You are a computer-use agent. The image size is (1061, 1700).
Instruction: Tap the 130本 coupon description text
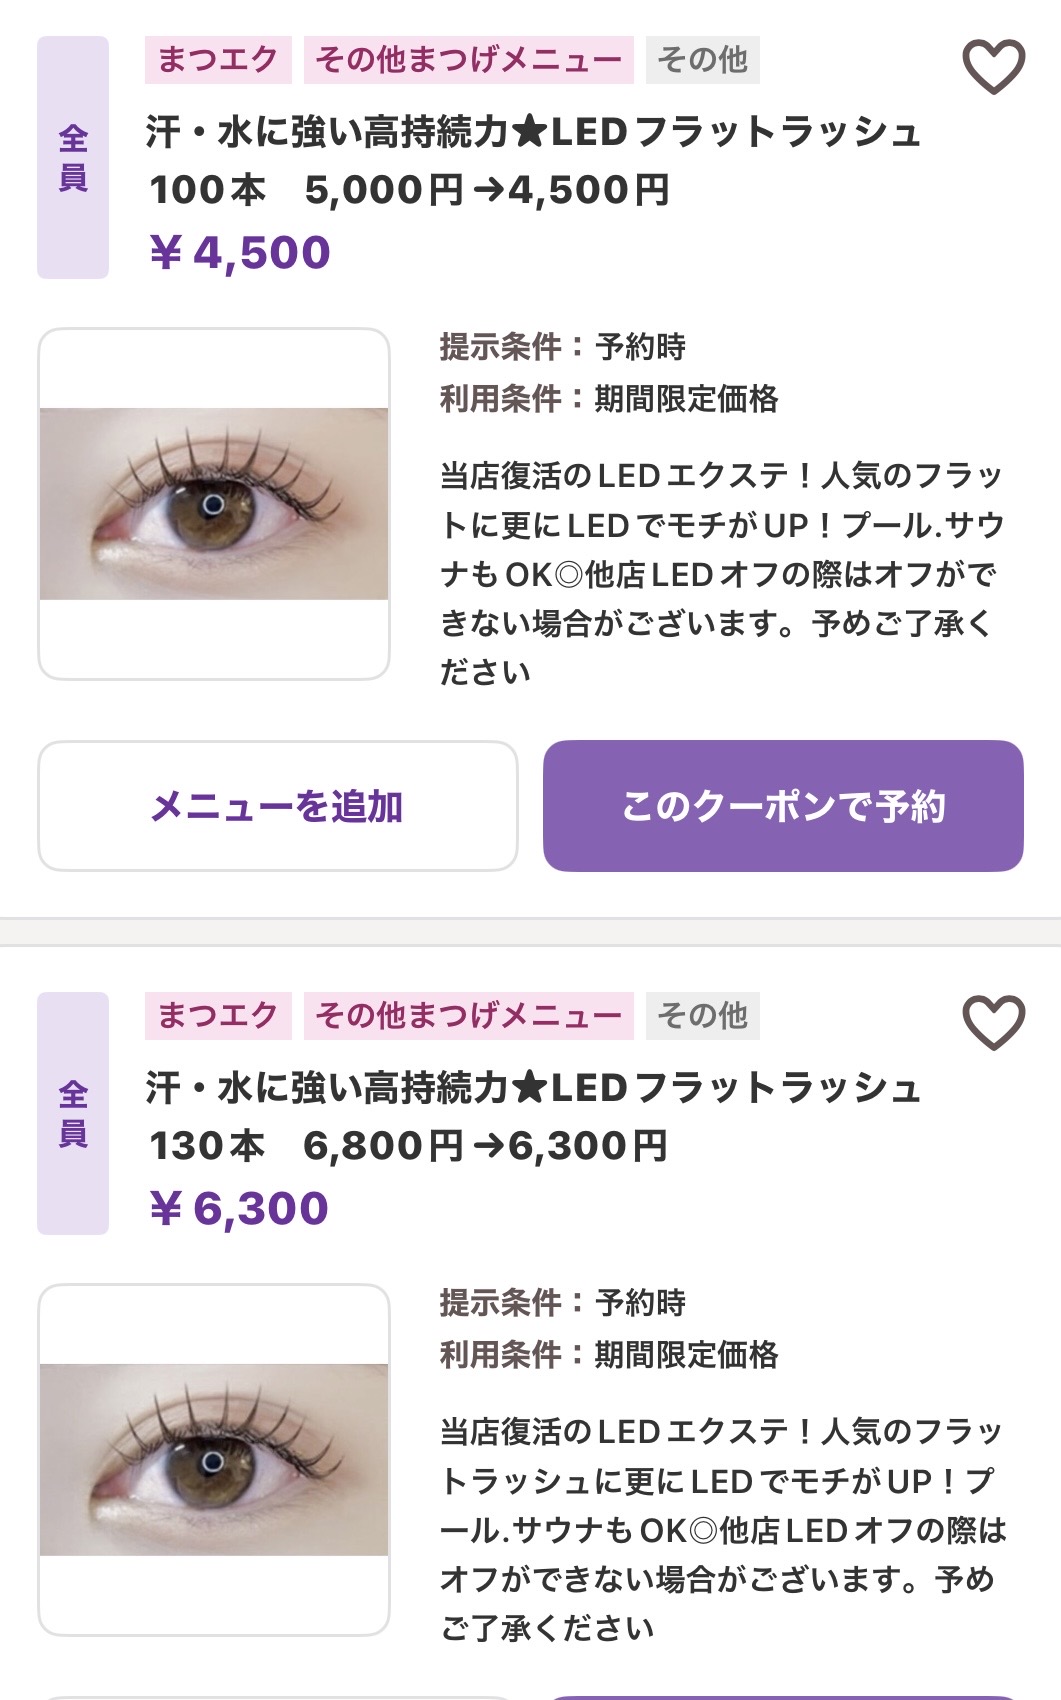coord(722,1529)
